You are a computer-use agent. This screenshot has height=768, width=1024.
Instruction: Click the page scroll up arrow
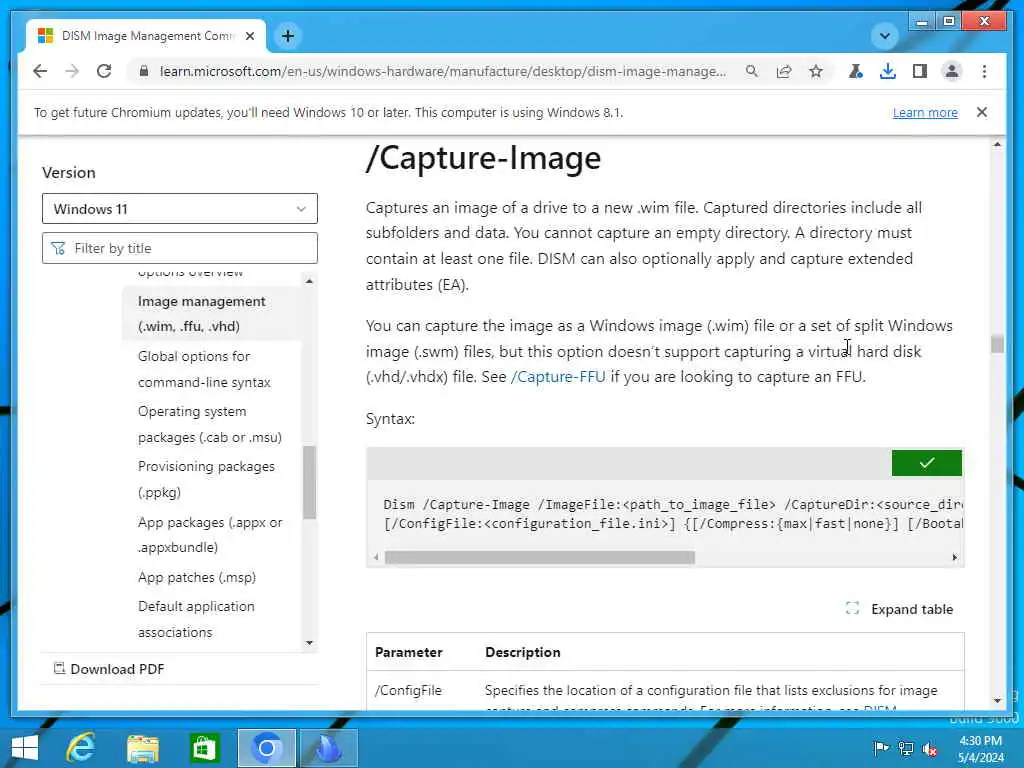(997, 144)
